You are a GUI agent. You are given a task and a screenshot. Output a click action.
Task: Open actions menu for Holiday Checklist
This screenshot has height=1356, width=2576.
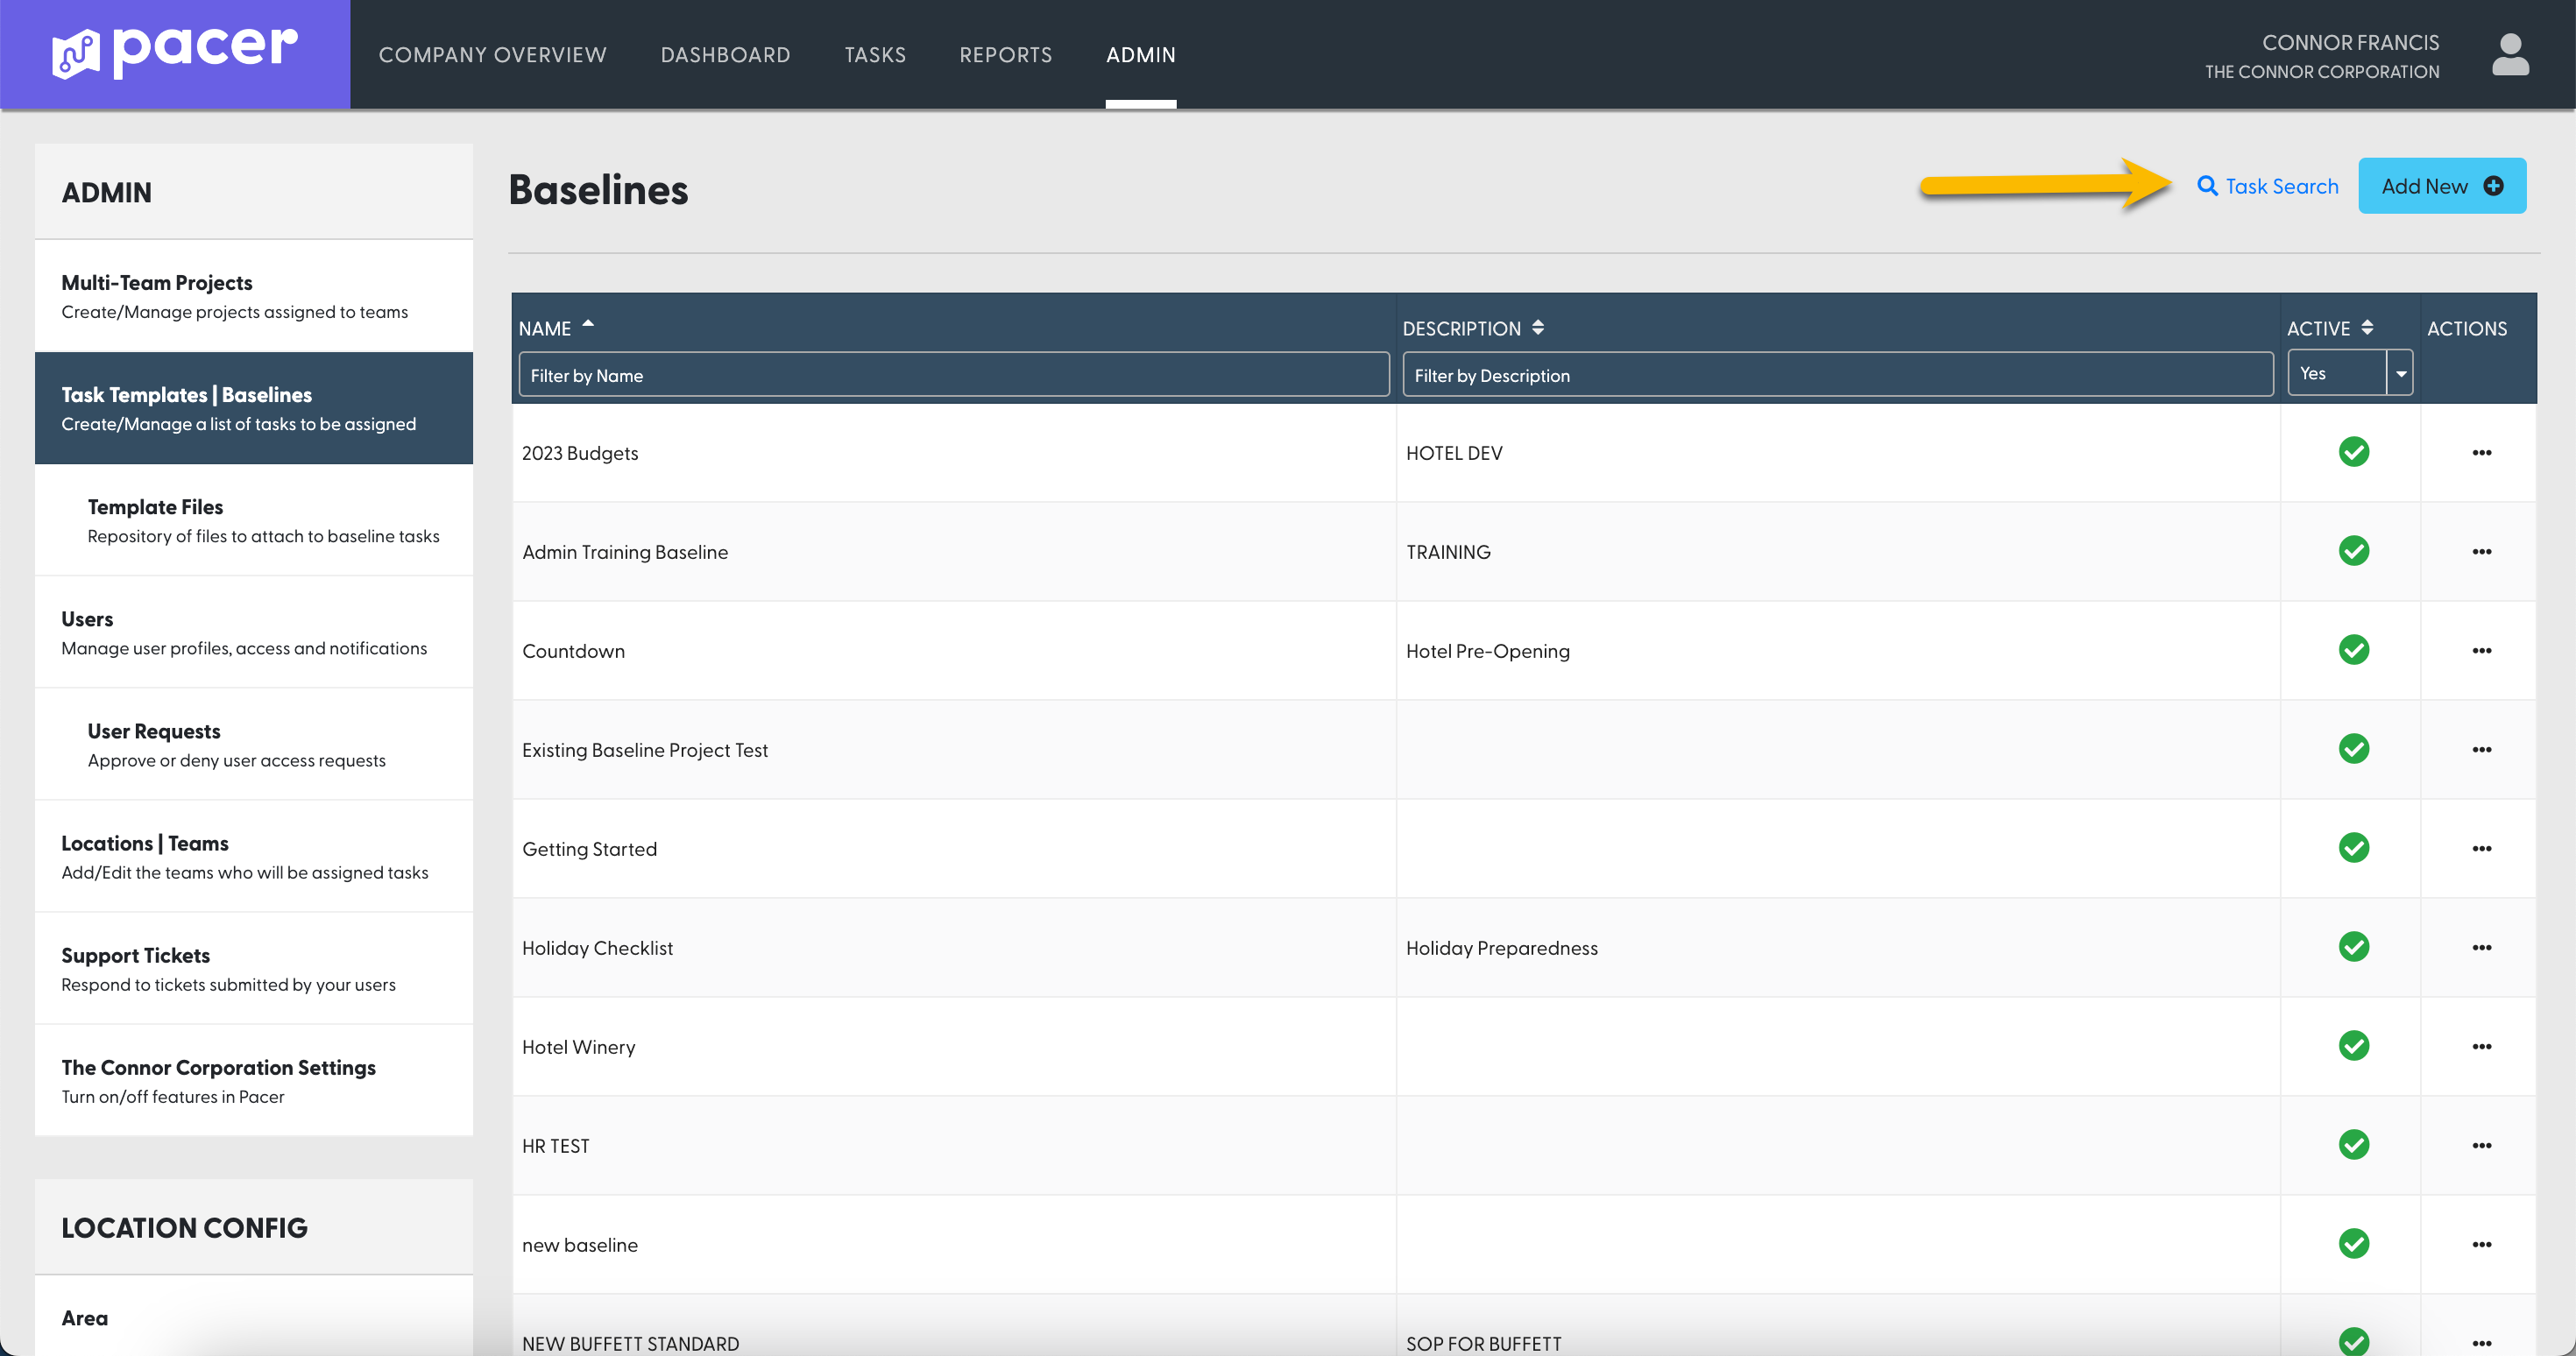(2481, 948)
